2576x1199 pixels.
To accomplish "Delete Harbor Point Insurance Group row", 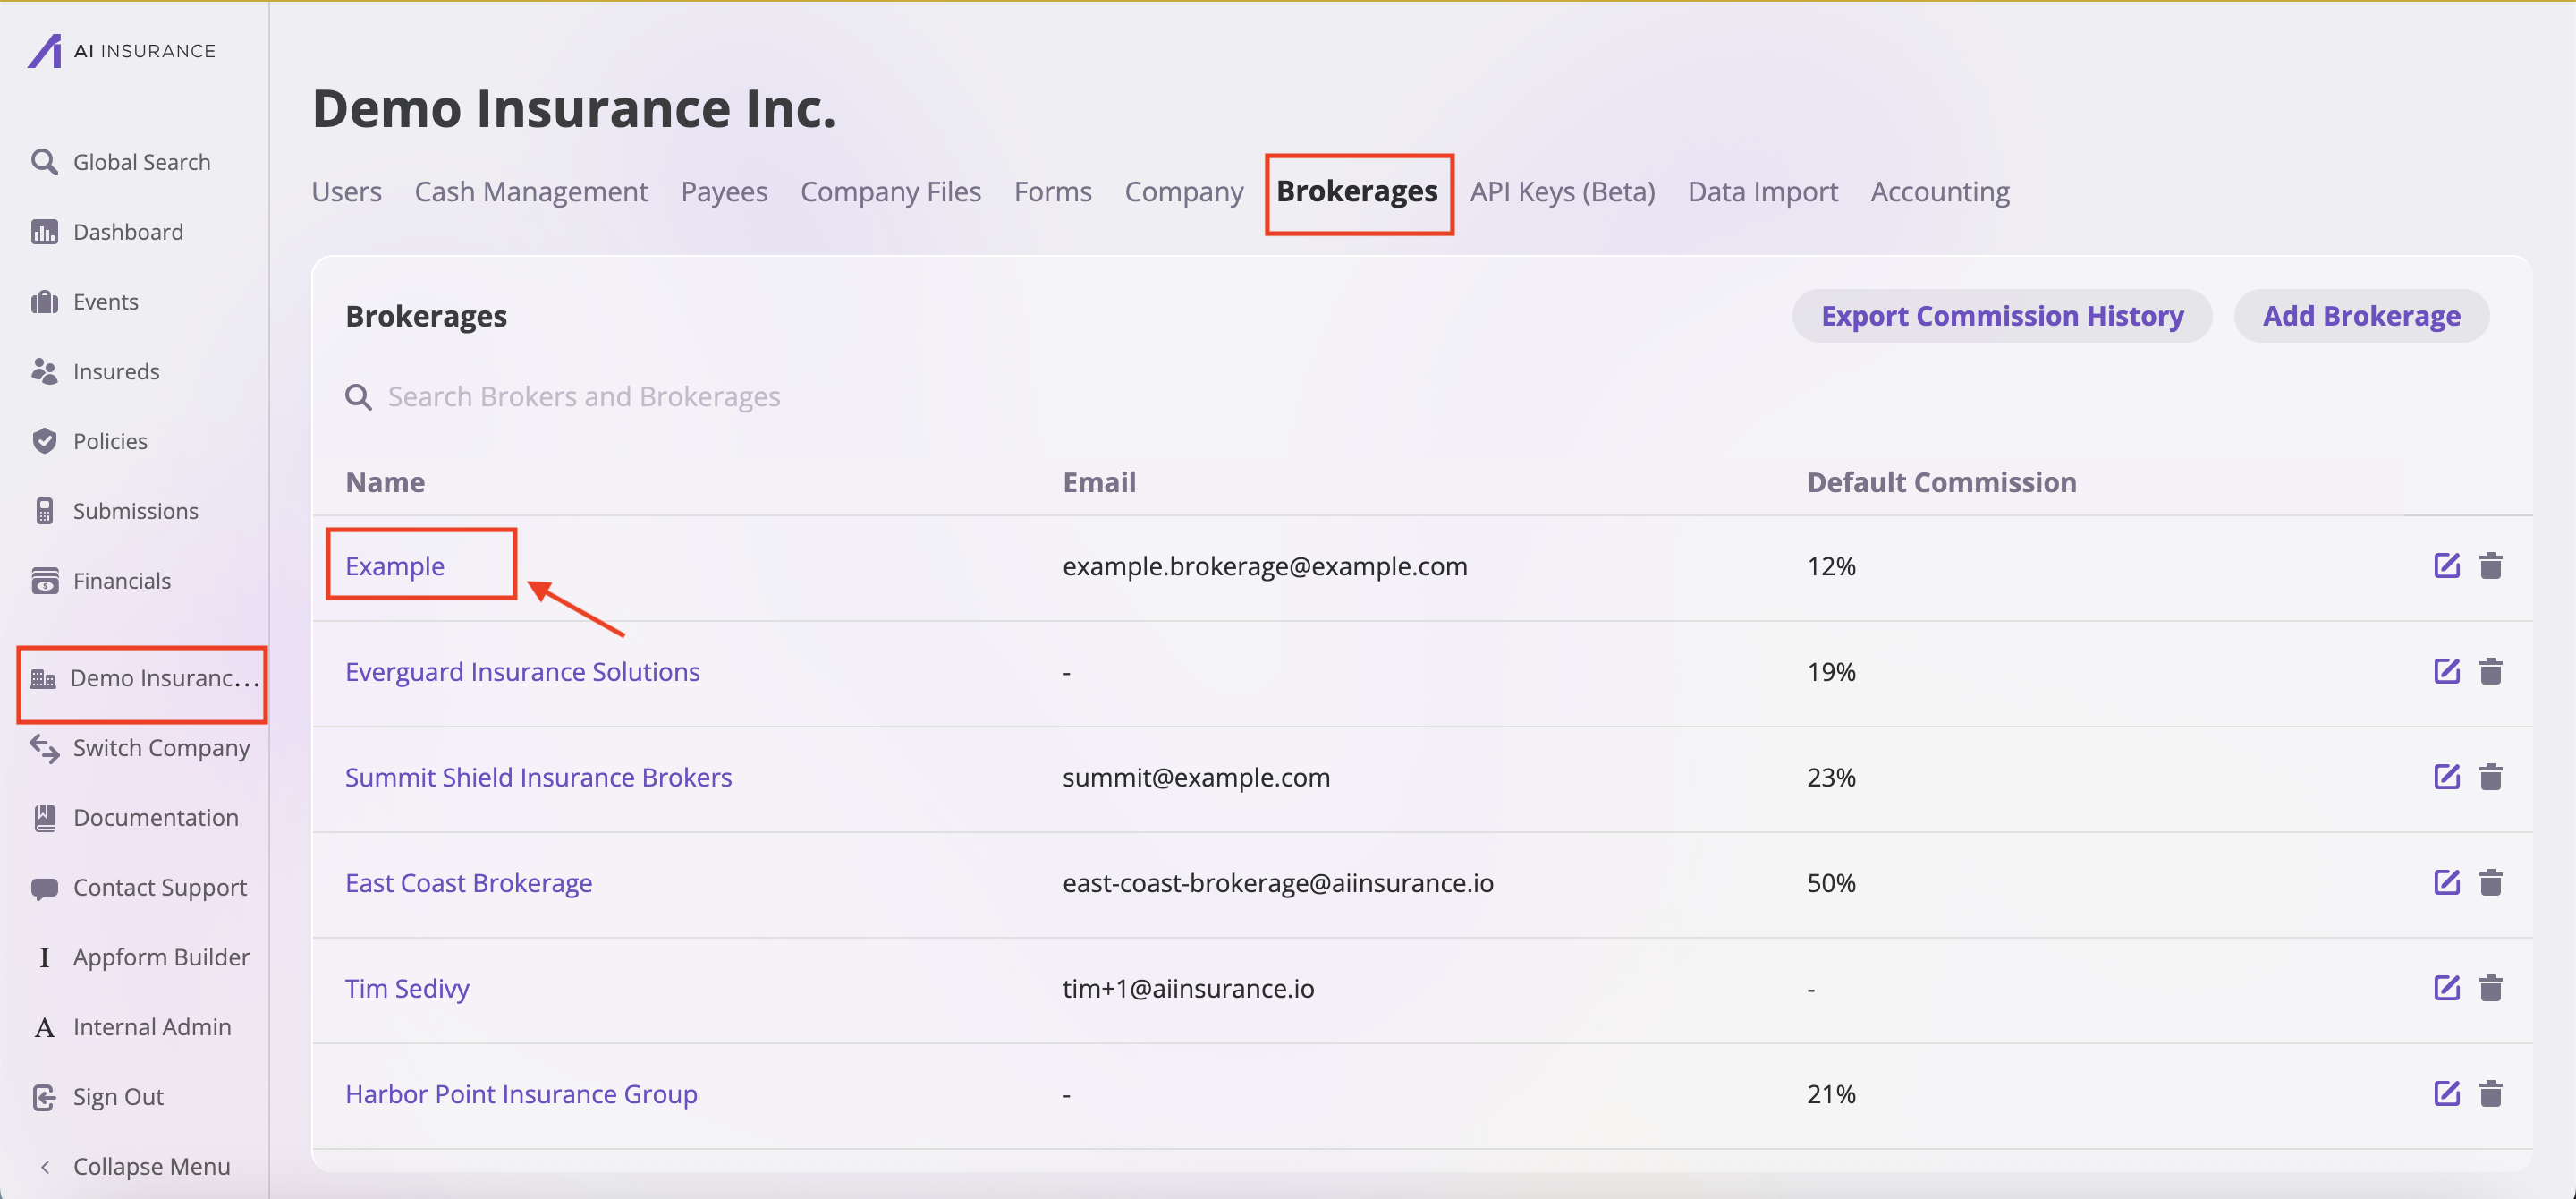I will coord(2490,1093).
